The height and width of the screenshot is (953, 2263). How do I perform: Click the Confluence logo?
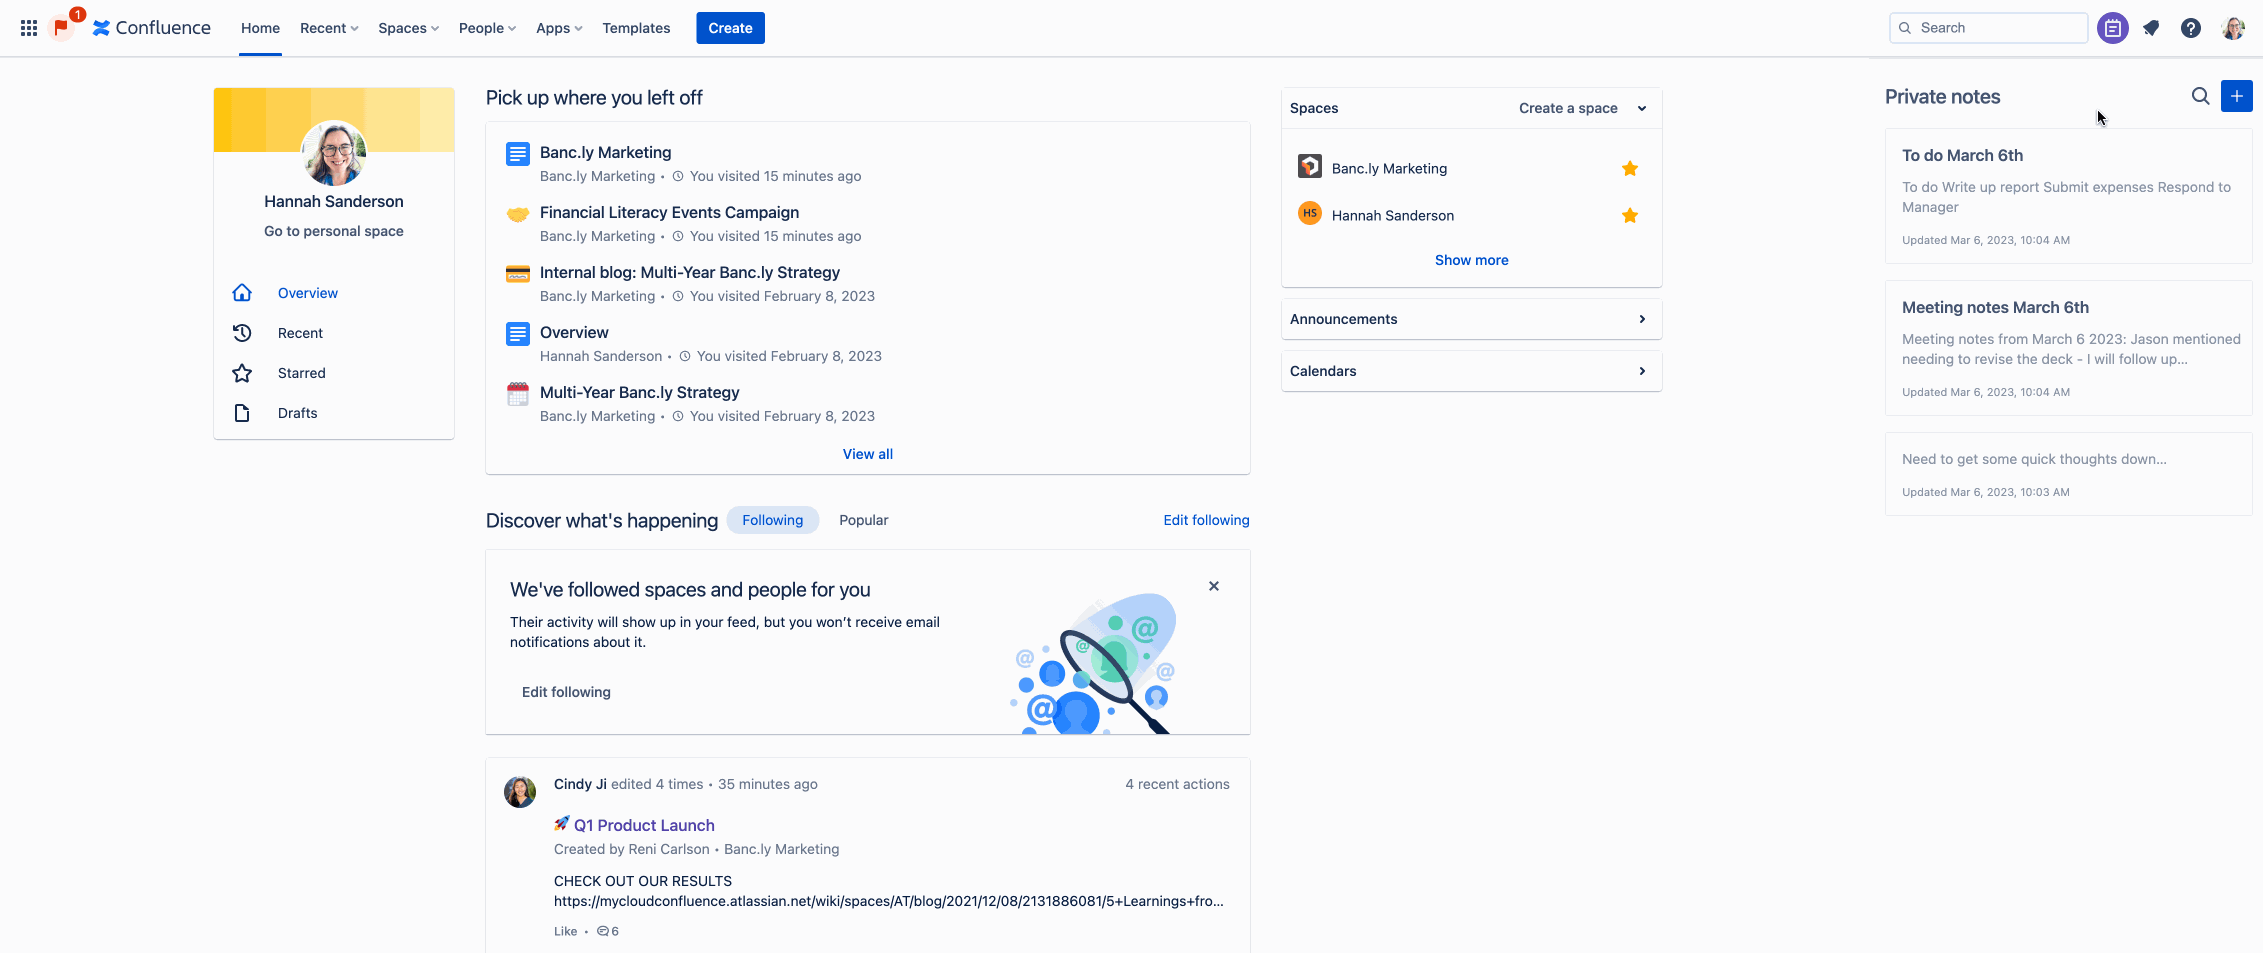click(x=152, y=28)
